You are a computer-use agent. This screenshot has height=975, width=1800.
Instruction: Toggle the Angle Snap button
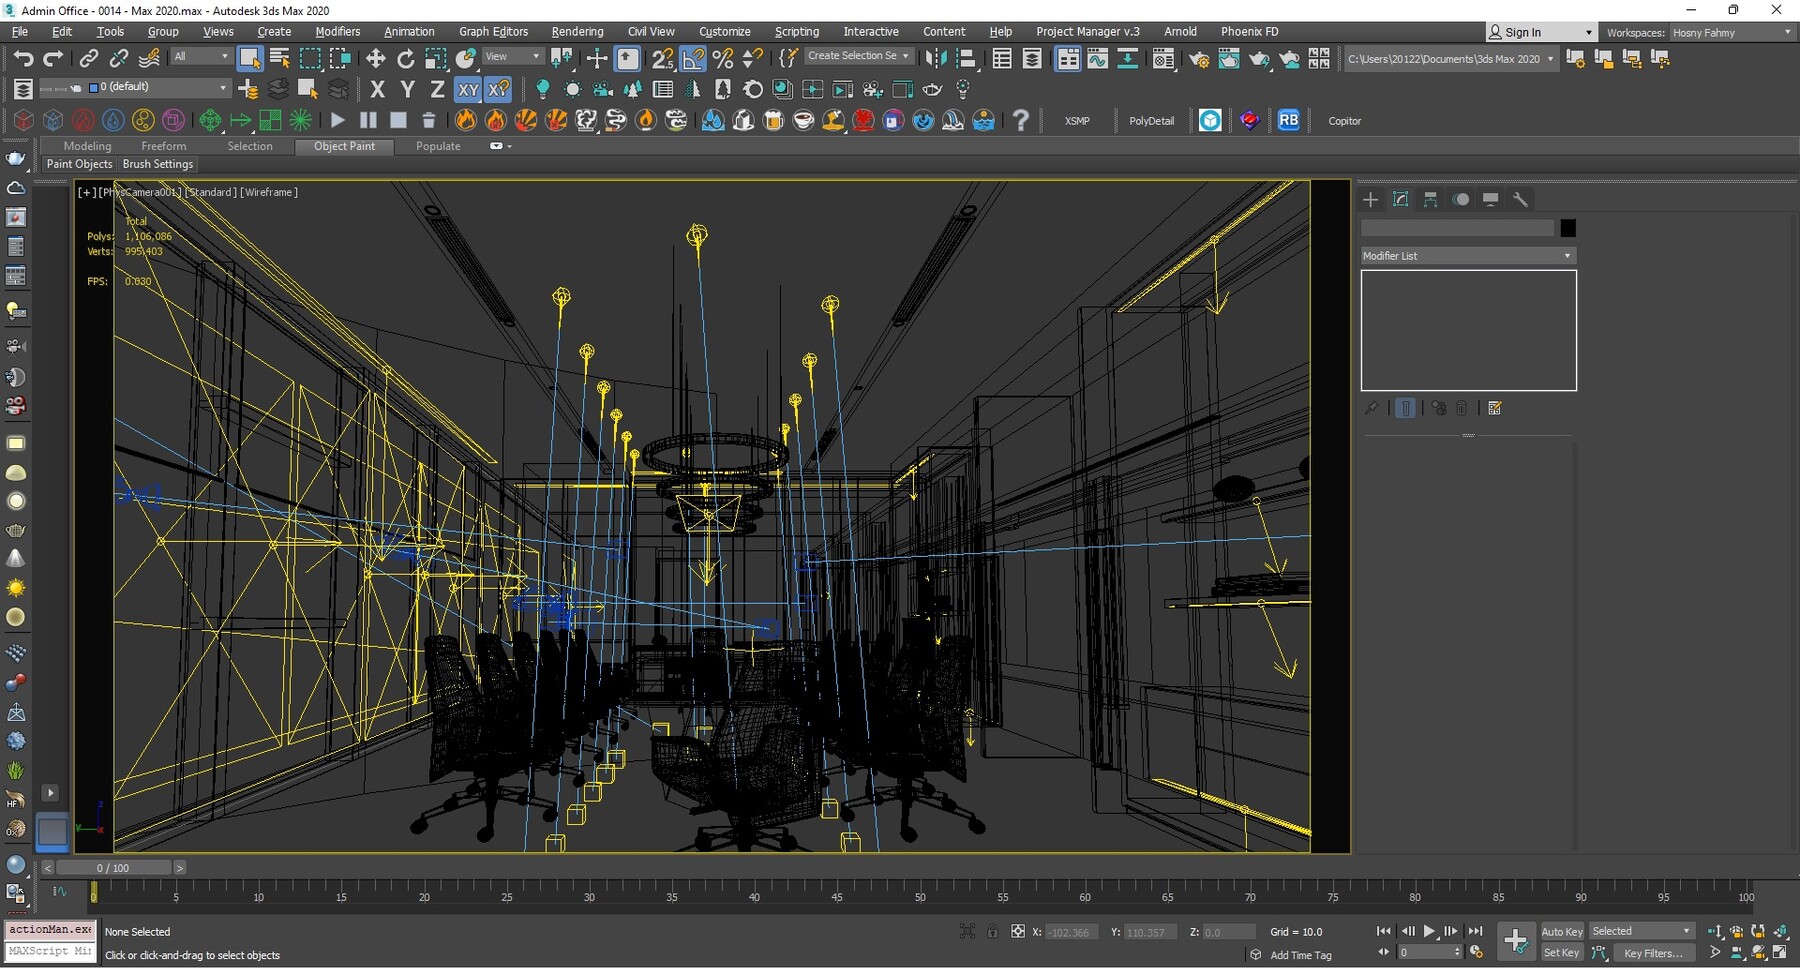(693, 59)
